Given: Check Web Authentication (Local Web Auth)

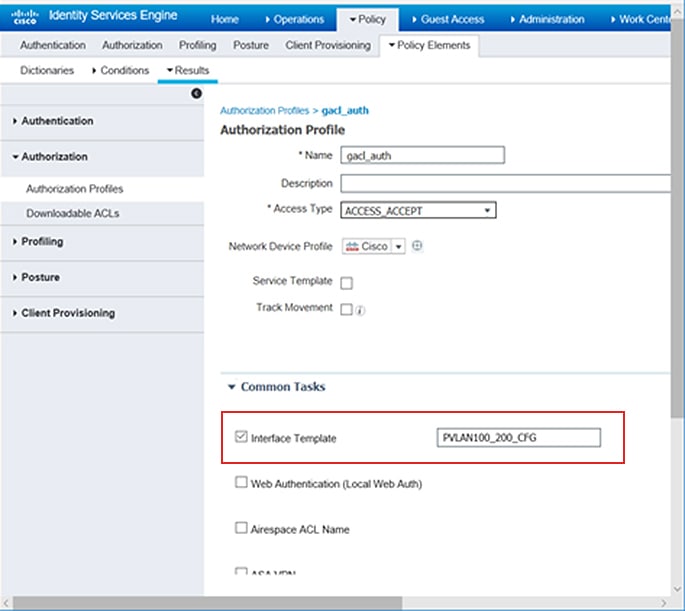Looking at the screenshot, I should (241, 482).
